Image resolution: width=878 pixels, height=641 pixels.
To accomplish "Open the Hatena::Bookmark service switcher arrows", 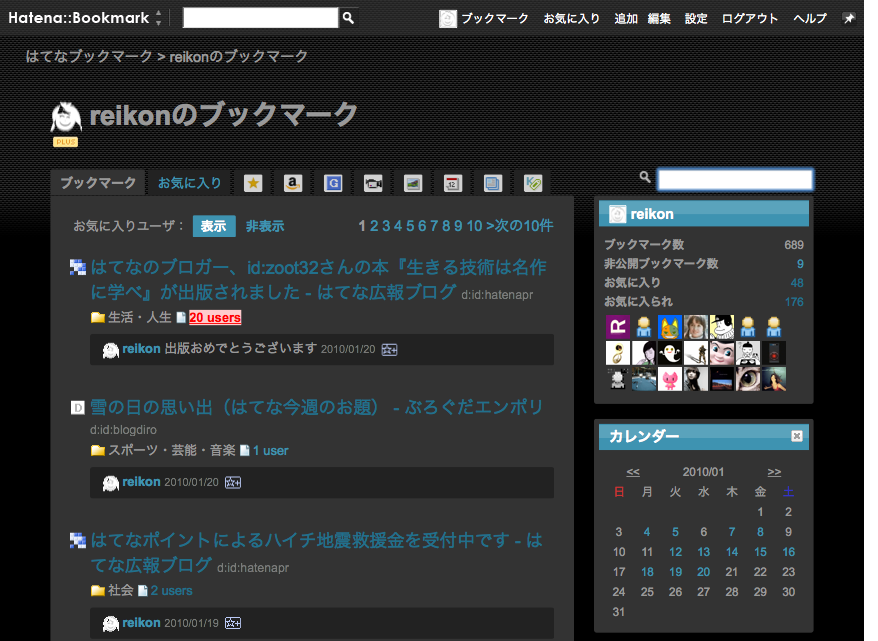I will click(x=158, y=18).
